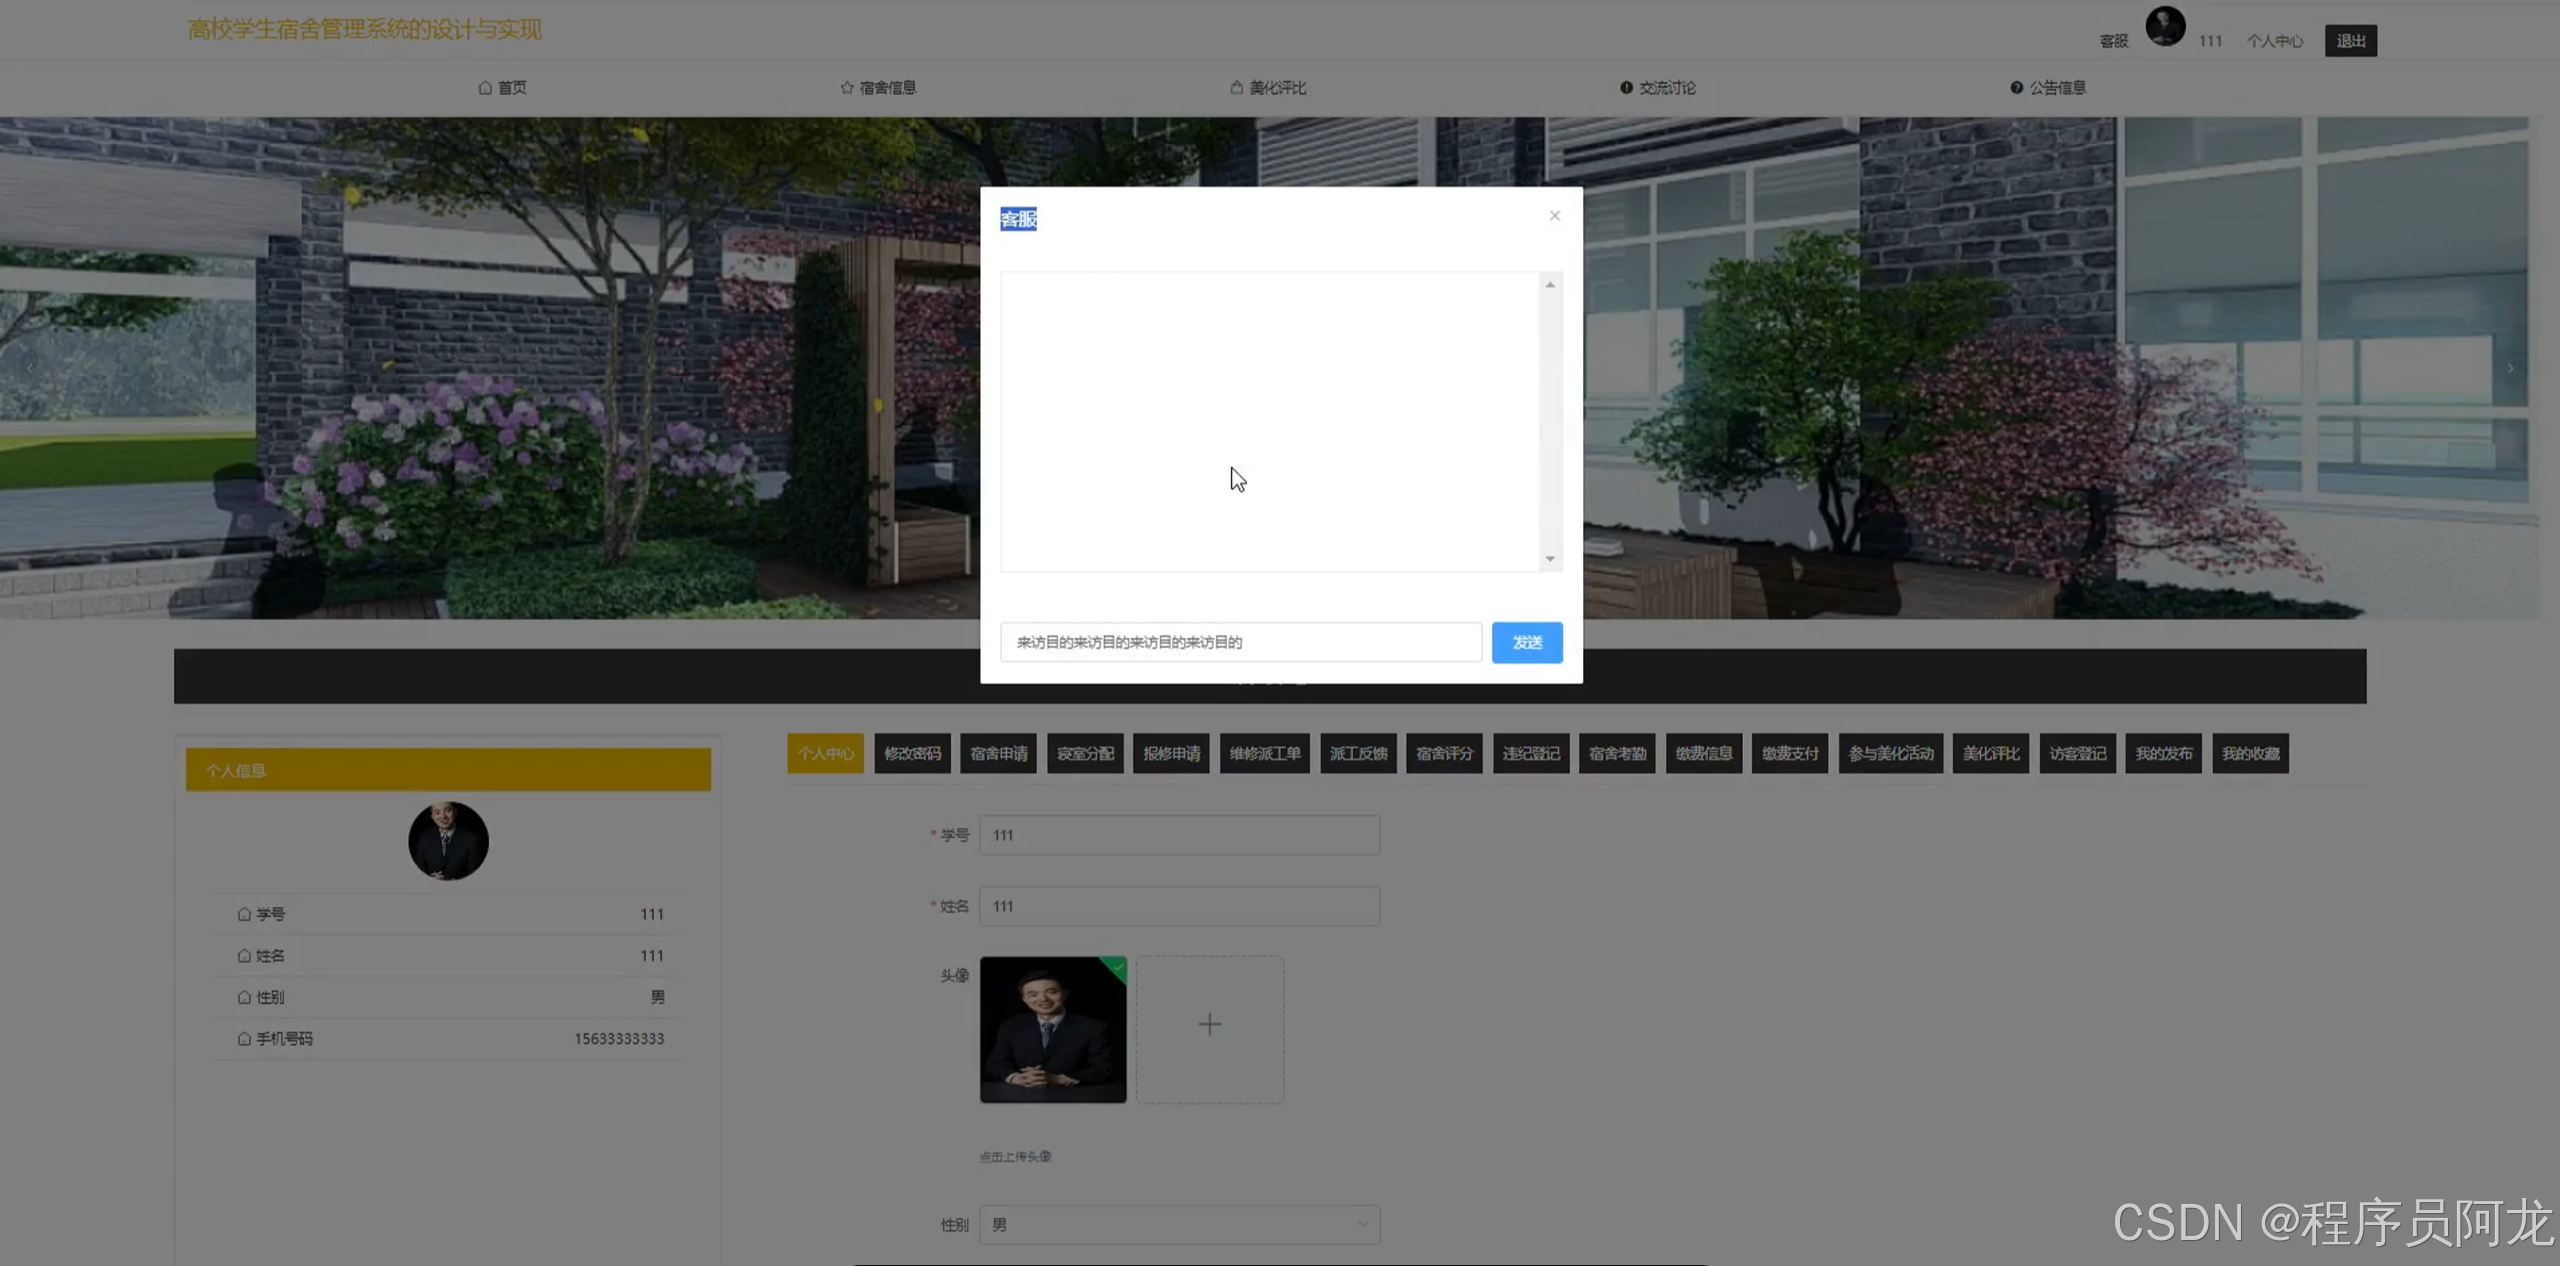
Task: Click the uploaded avatar photo thumbnail
Action: click(1052, 1029)
